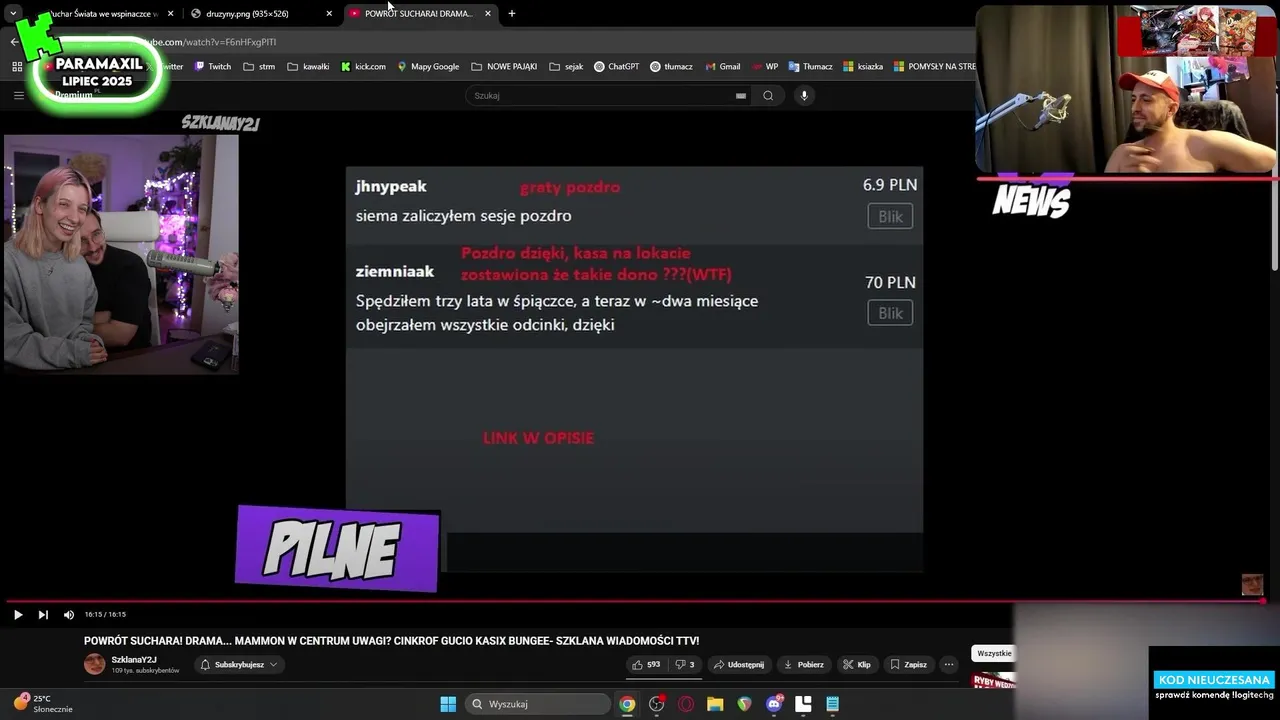Go back with the browser arrow
The width and height of the screenshot is (1280, 720).
[x=14, y=42]
